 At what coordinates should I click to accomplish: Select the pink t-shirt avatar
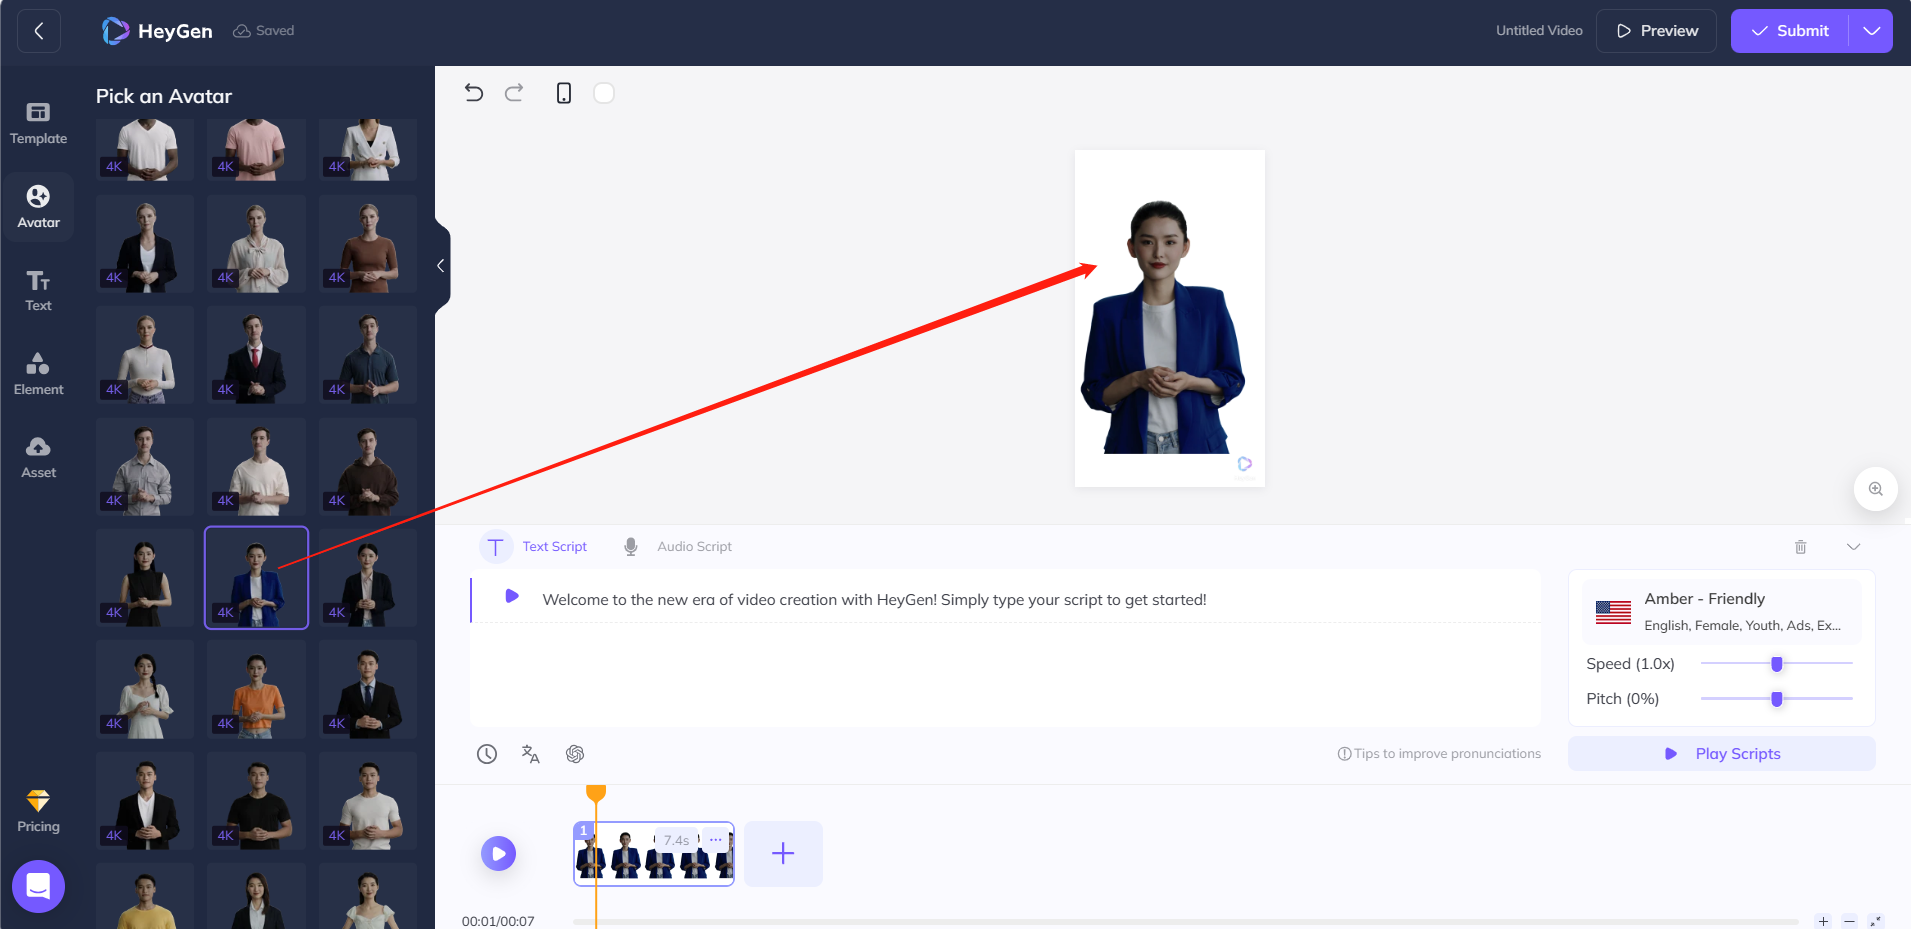(x=256, y=149)
